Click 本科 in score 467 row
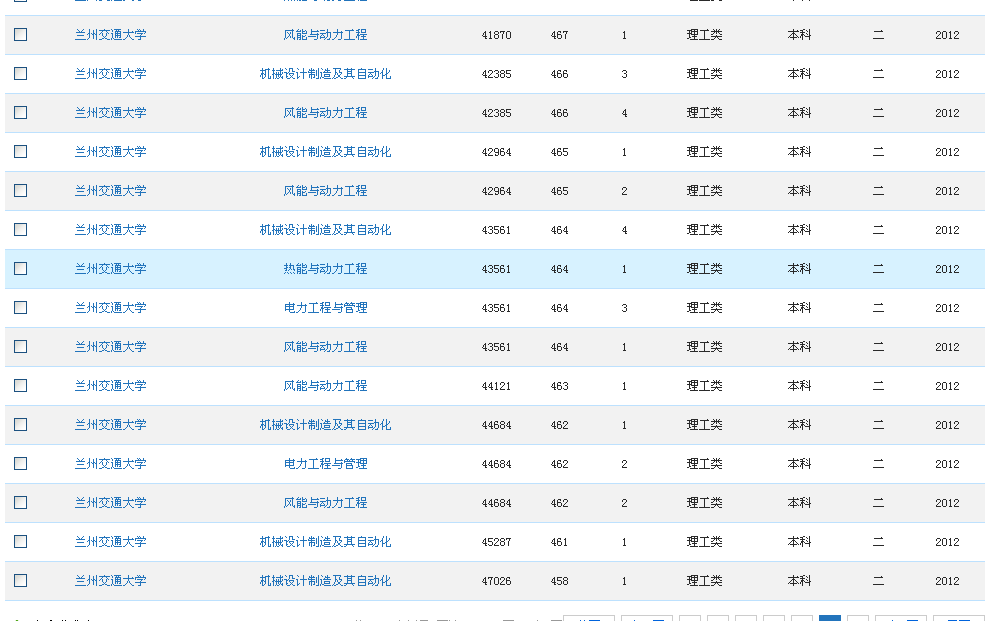This screenshot has height=621, width=995. [x=799, y=35]
